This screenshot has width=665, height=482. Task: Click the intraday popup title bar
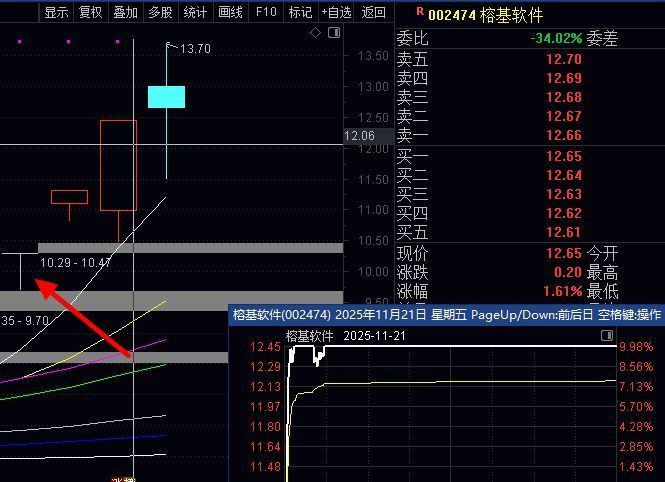[447, 314]
